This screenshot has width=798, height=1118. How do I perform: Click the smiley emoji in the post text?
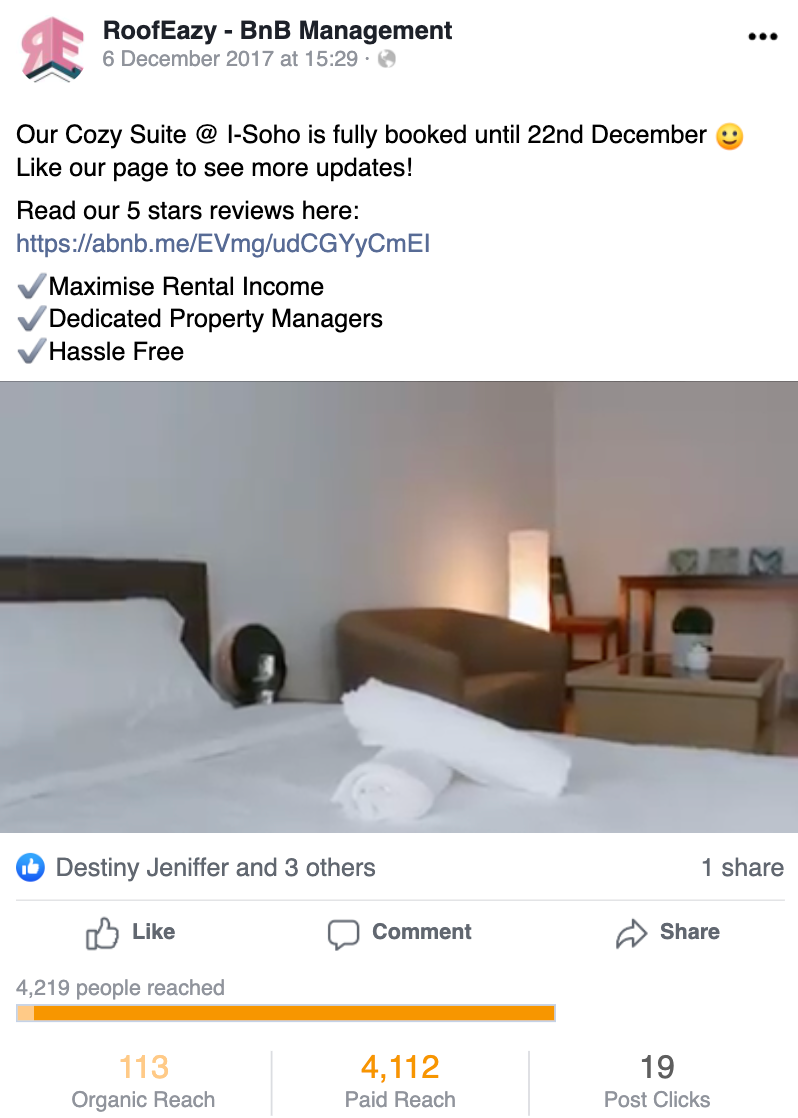[x=729, y=135]
